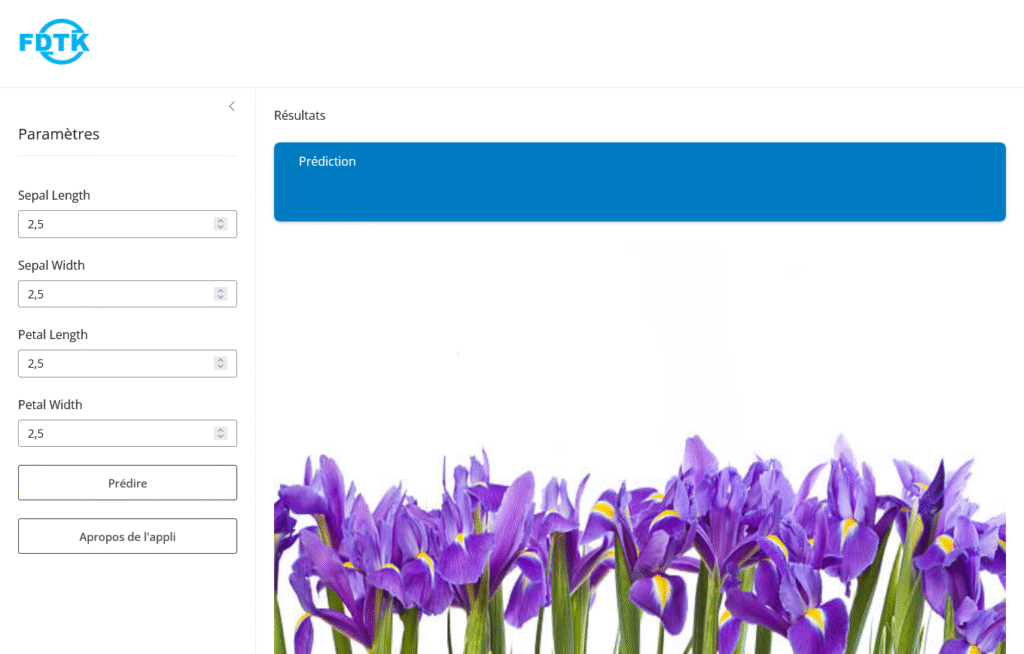Click the FDTK logo
Viewport: 1024px width, 654px height.
click(54, 42)
